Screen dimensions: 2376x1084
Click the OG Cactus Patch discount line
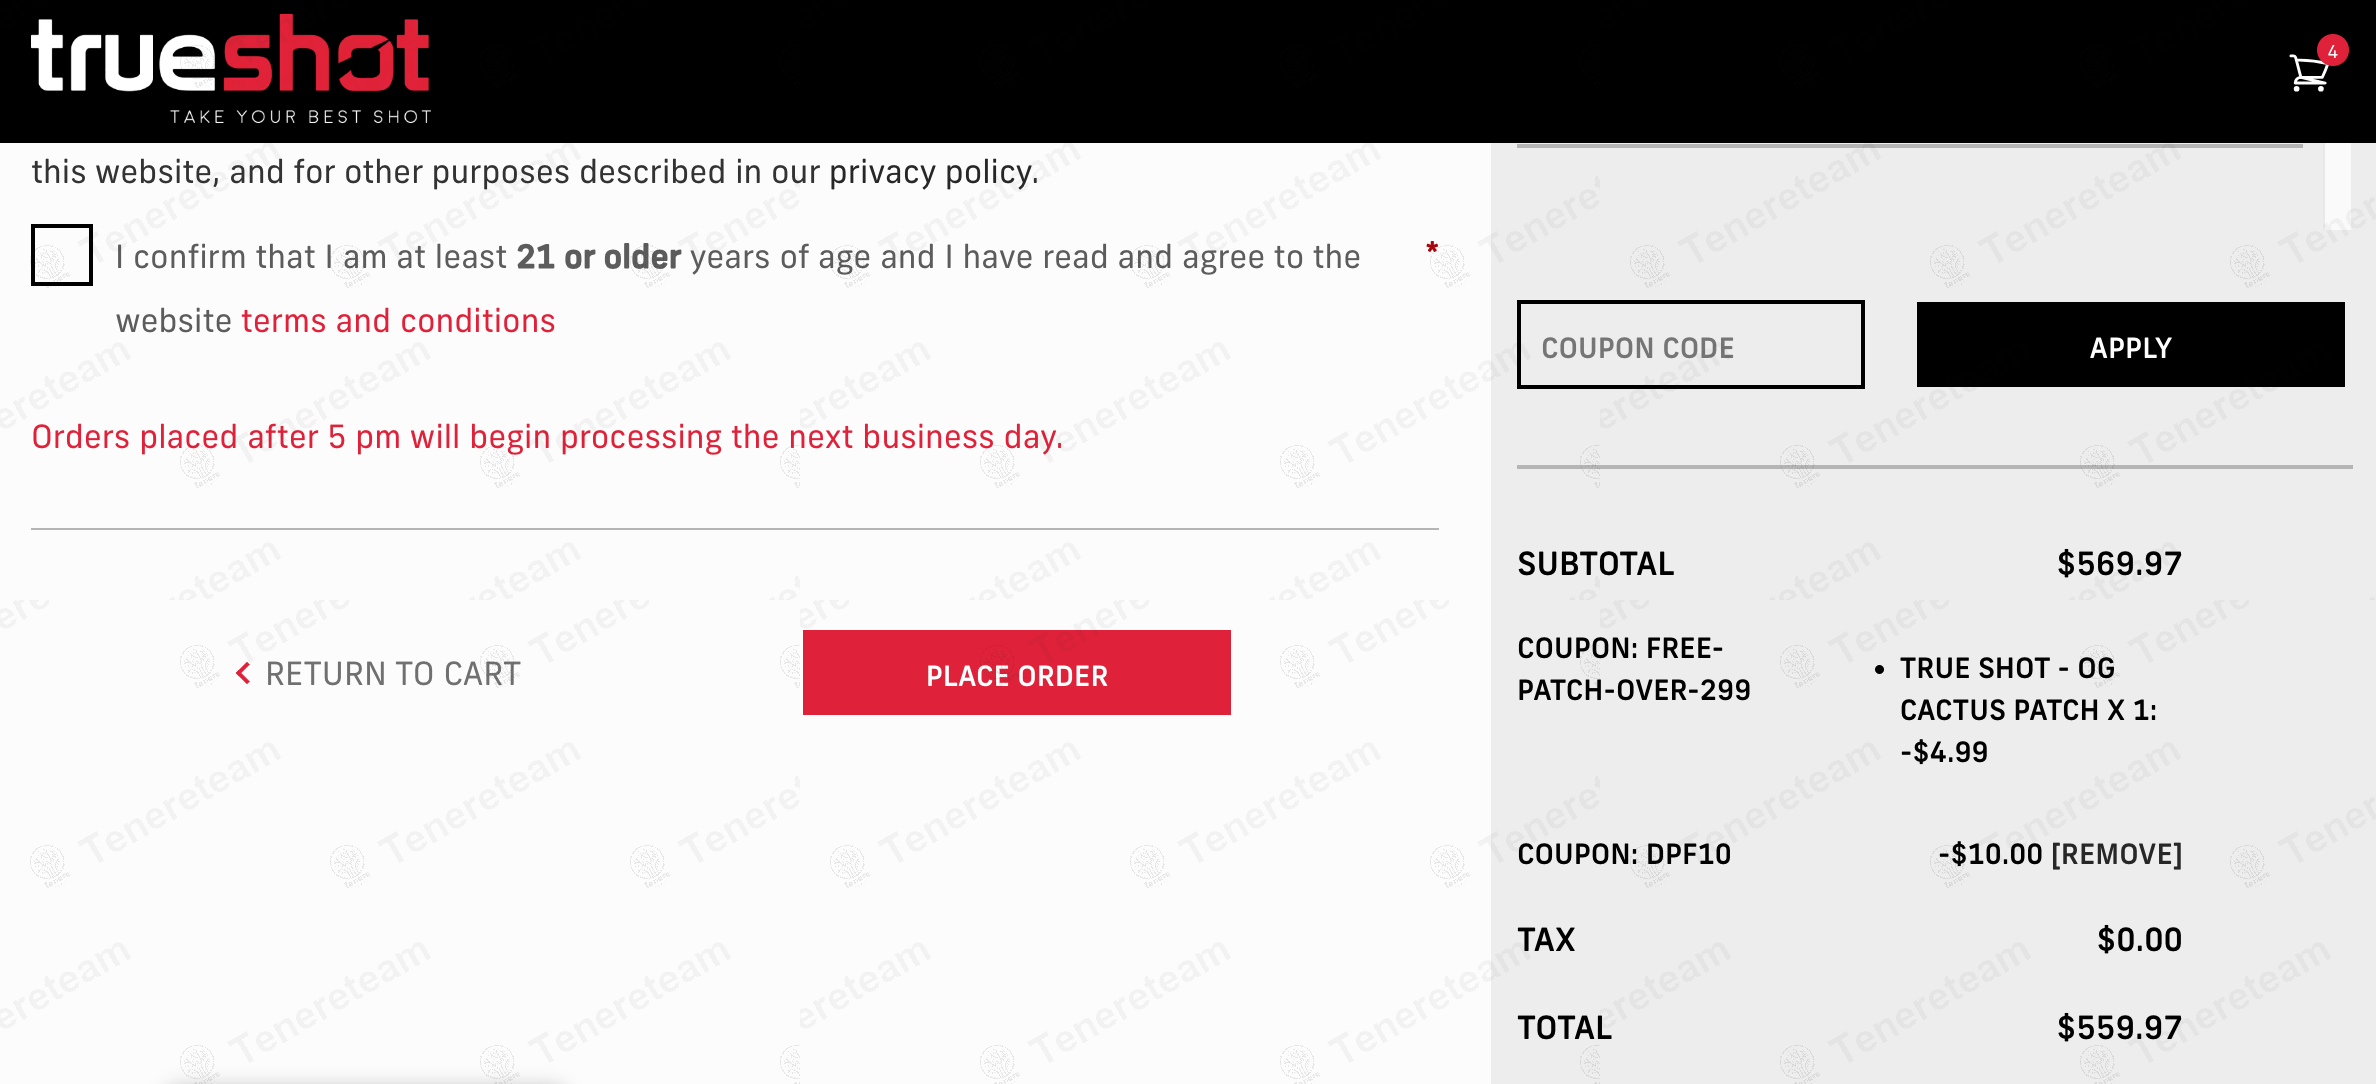pos(2028,710)
